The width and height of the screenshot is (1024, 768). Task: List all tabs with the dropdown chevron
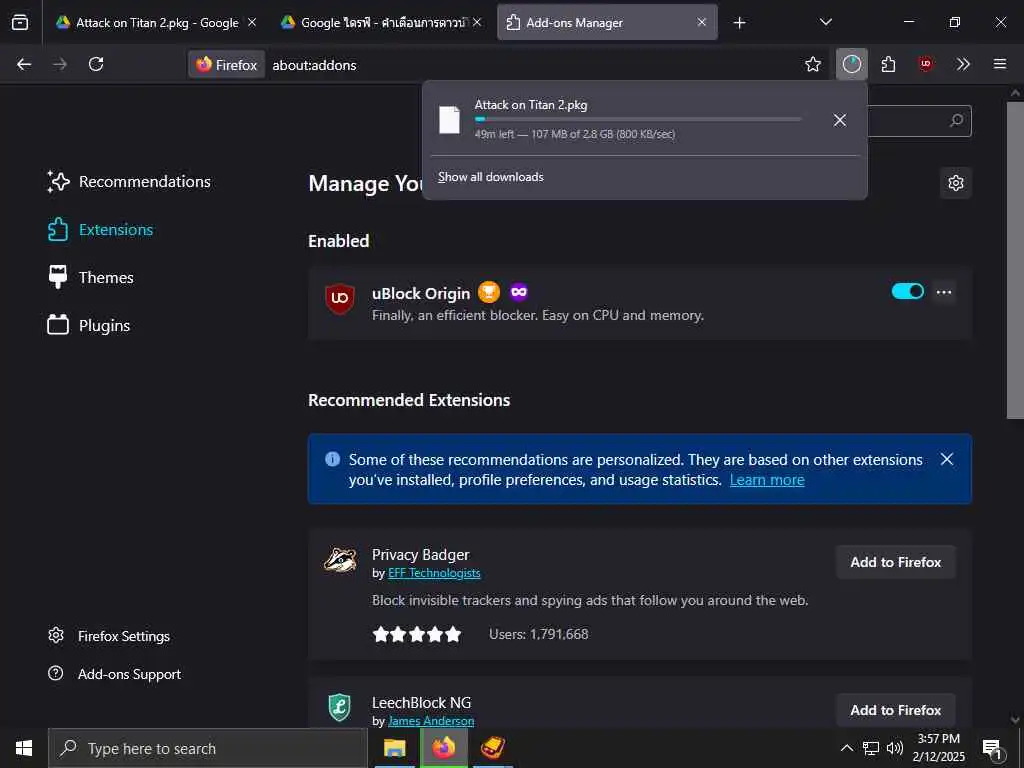click(x=825, y=22)
